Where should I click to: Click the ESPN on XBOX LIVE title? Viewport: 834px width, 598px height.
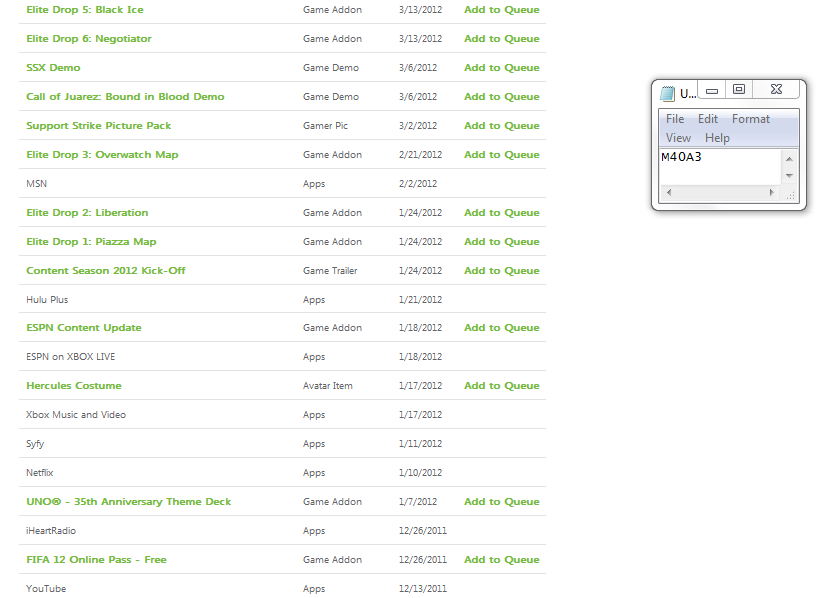(70, 357)
